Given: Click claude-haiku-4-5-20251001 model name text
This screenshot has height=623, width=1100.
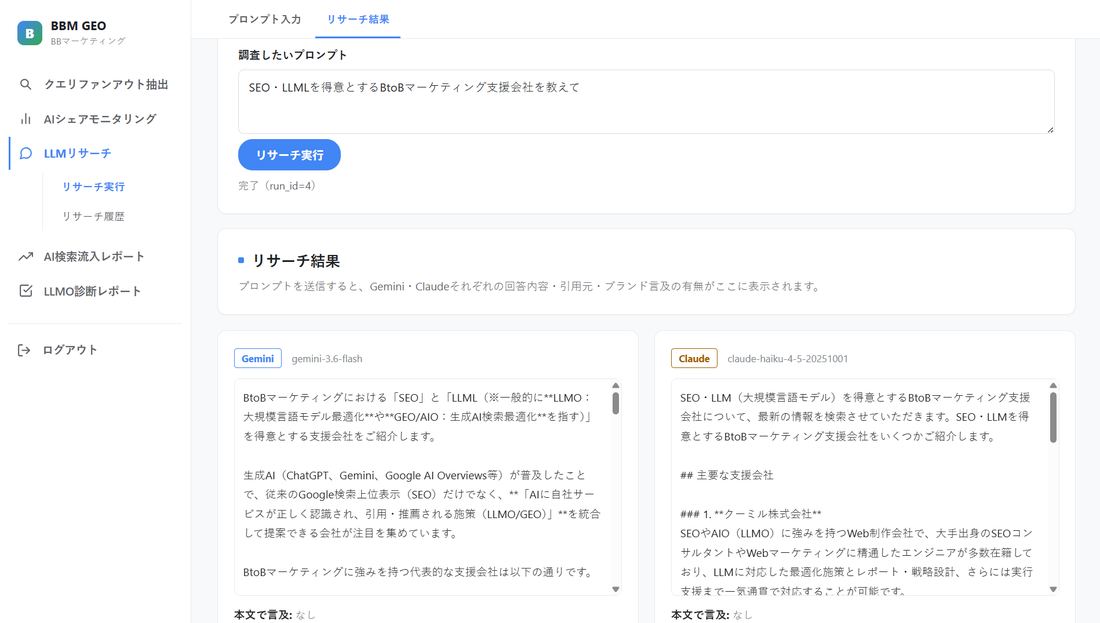Looking at the screenshot, I should click(787, 359).
